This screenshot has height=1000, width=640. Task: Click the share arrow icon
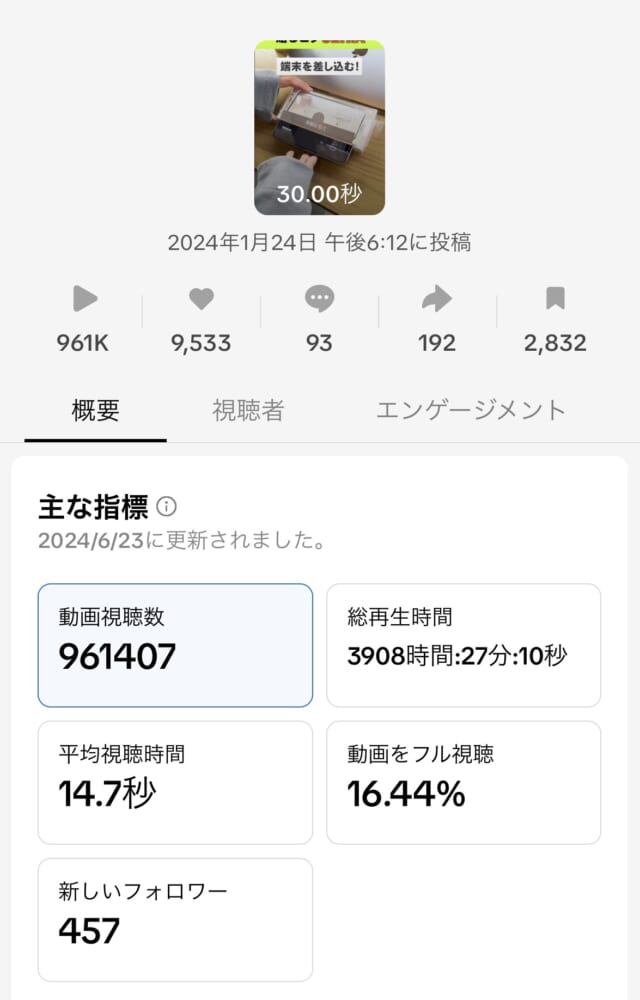coord(437,298)
